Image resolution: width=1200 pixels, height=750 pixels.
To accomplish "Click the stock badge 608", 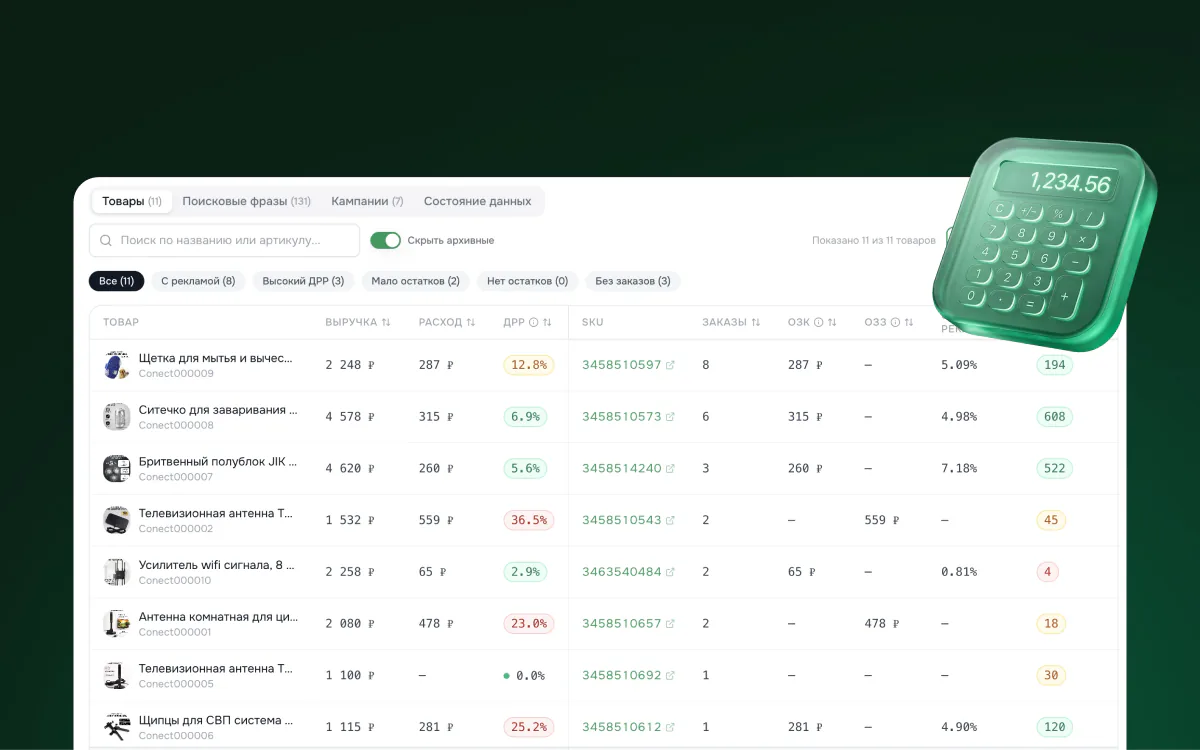I will (x=1054, y=417).
